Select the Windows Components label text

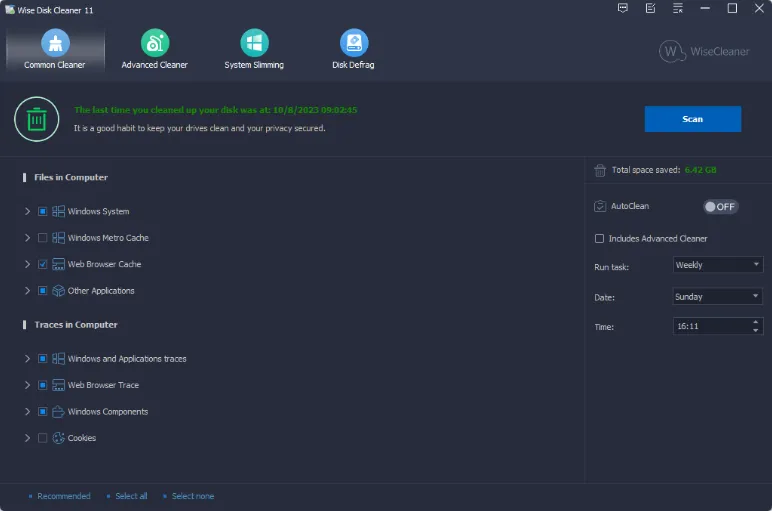108,412
